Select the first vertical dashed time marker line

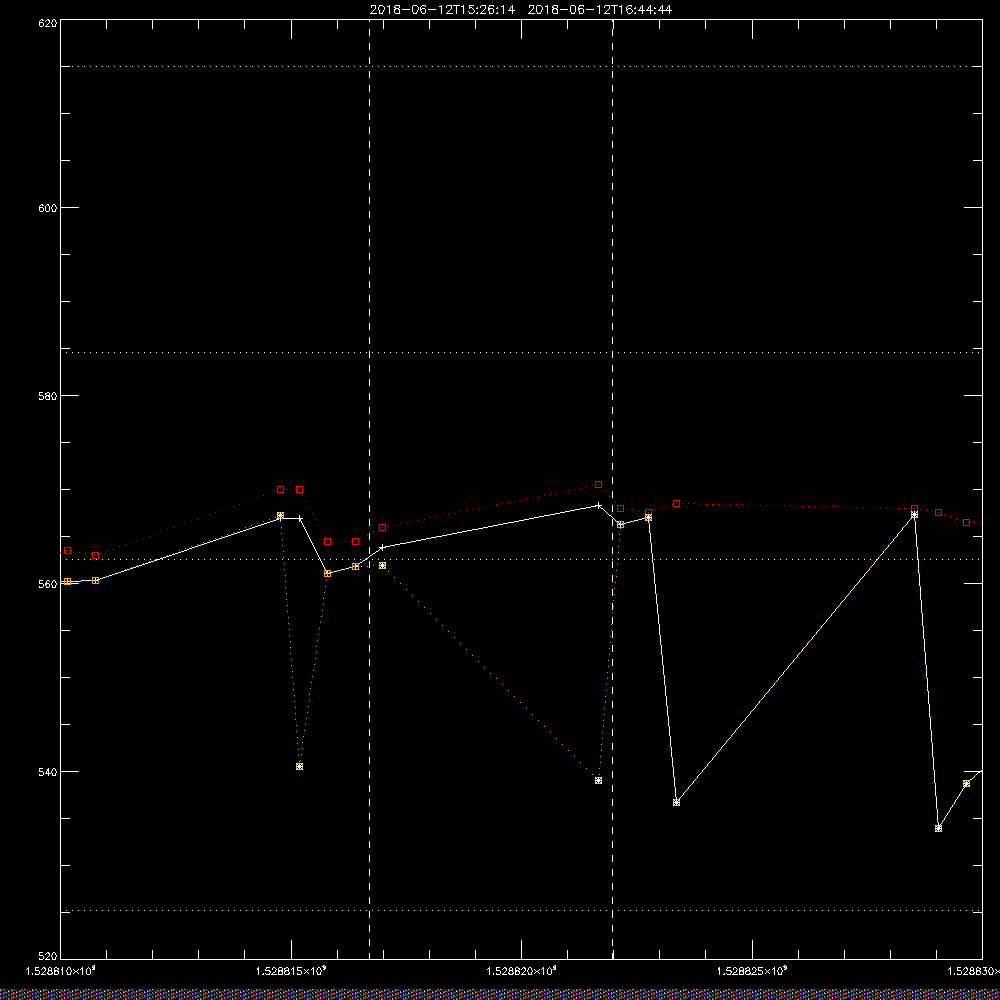click(x=369, y=490)
